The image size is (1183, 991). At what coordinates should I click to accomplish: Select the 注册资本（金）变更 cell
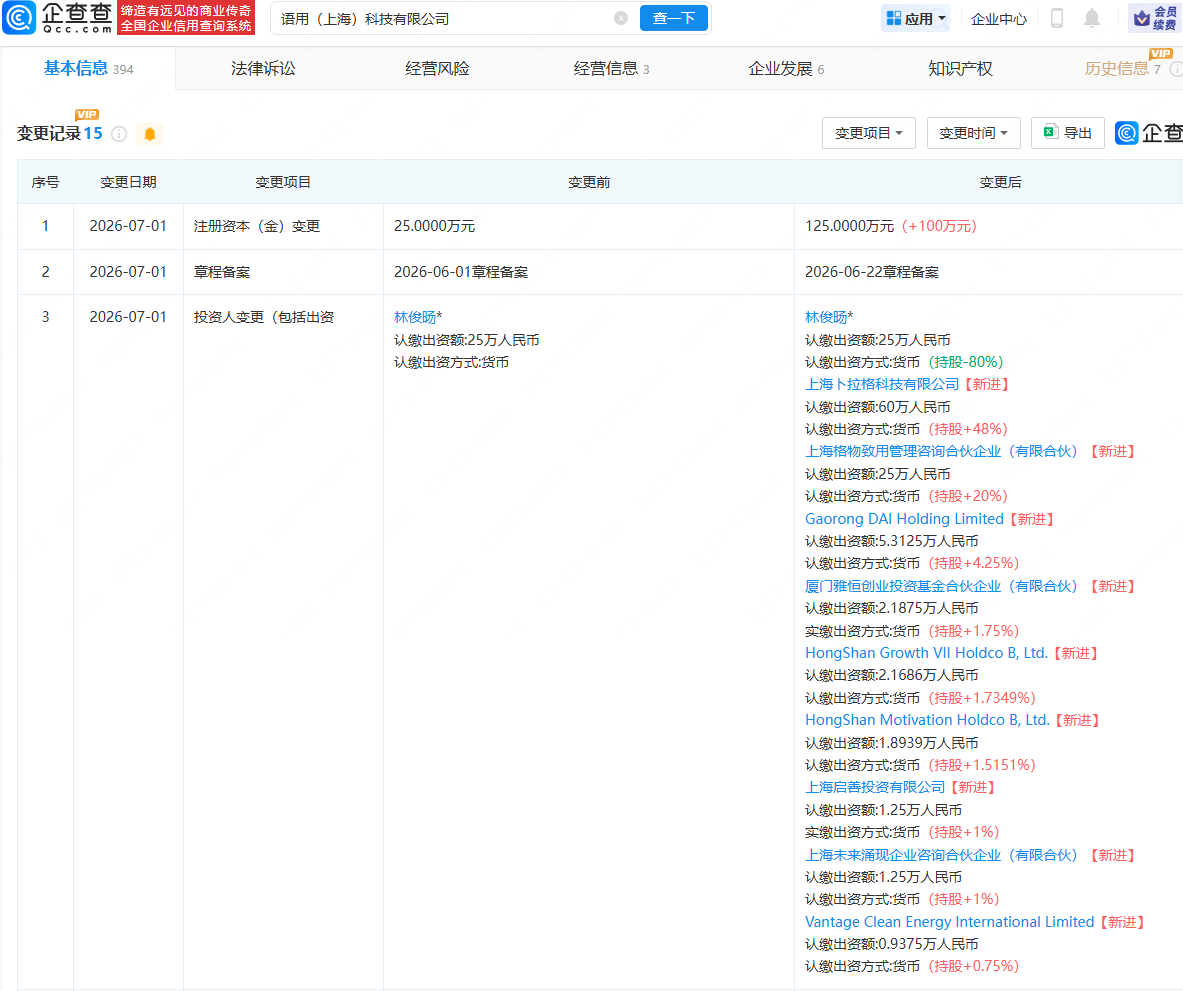point(283,226)
